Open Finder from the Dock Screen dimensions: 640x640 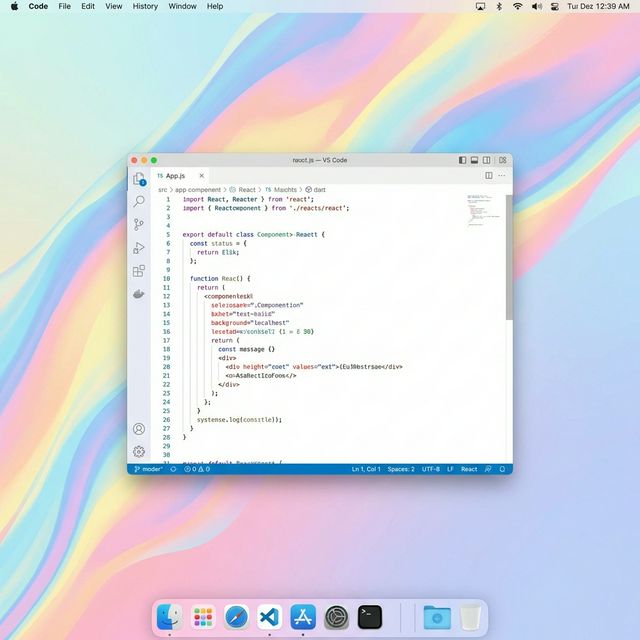pyautogui.click(x=170, y=616)
